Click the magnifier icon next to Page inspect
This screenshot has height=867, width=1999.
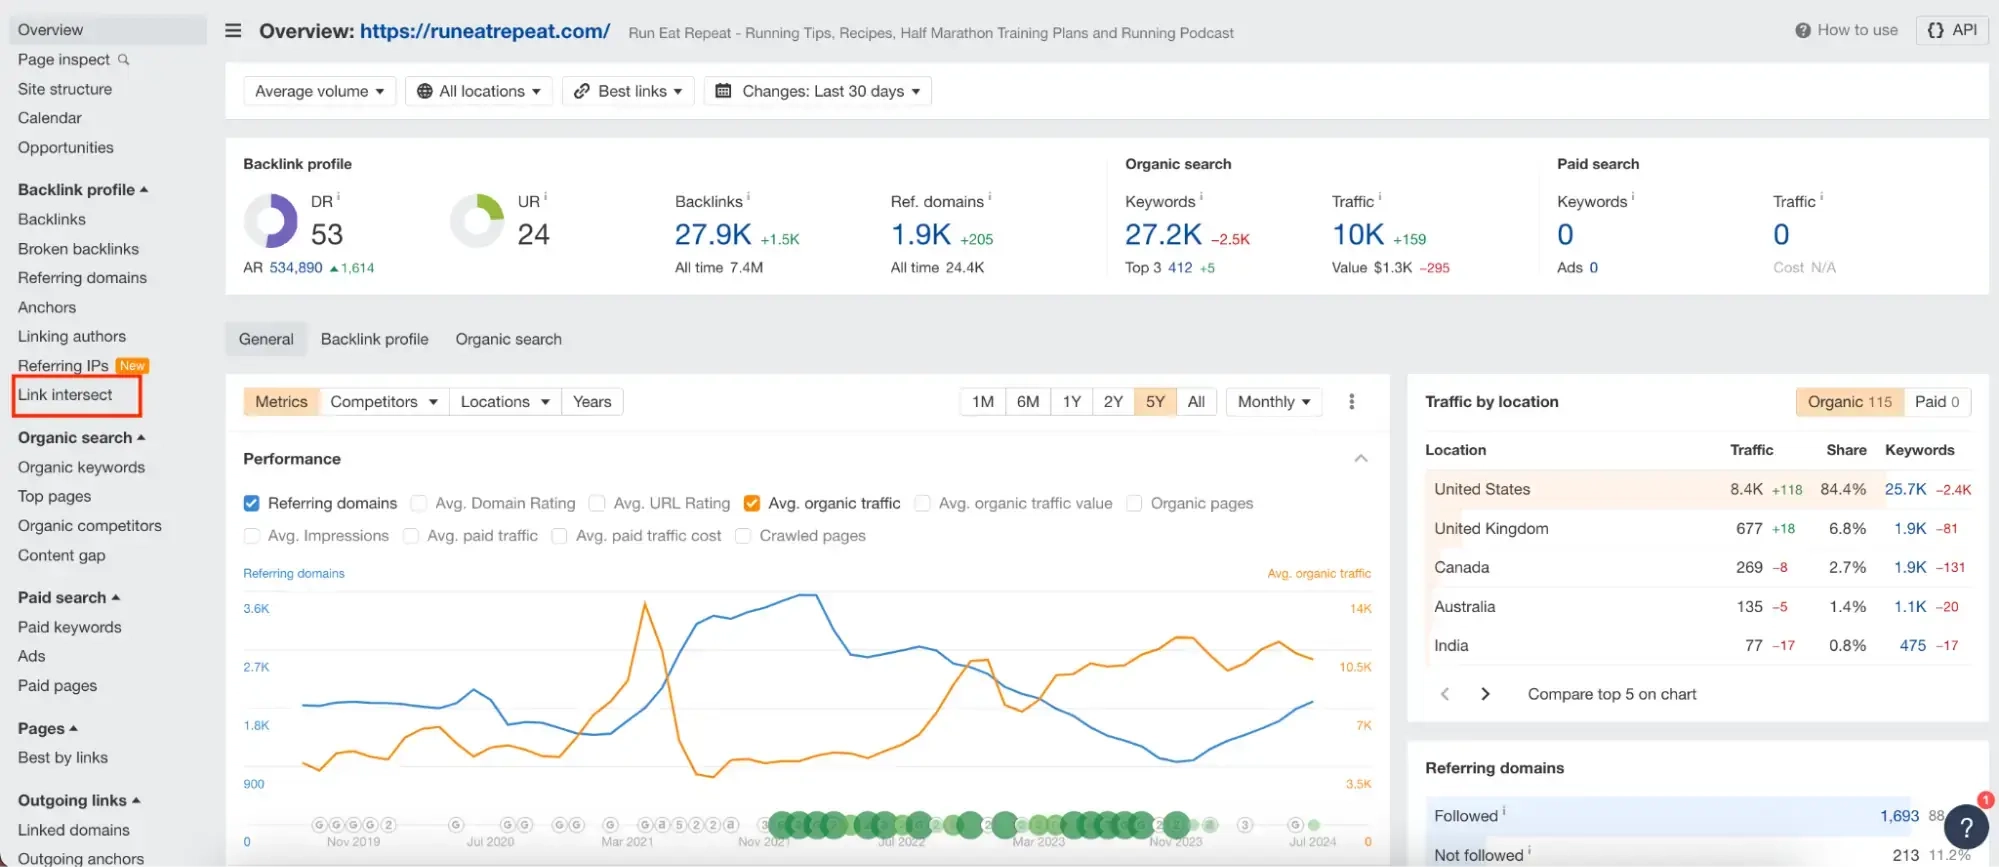coord(124,60)
